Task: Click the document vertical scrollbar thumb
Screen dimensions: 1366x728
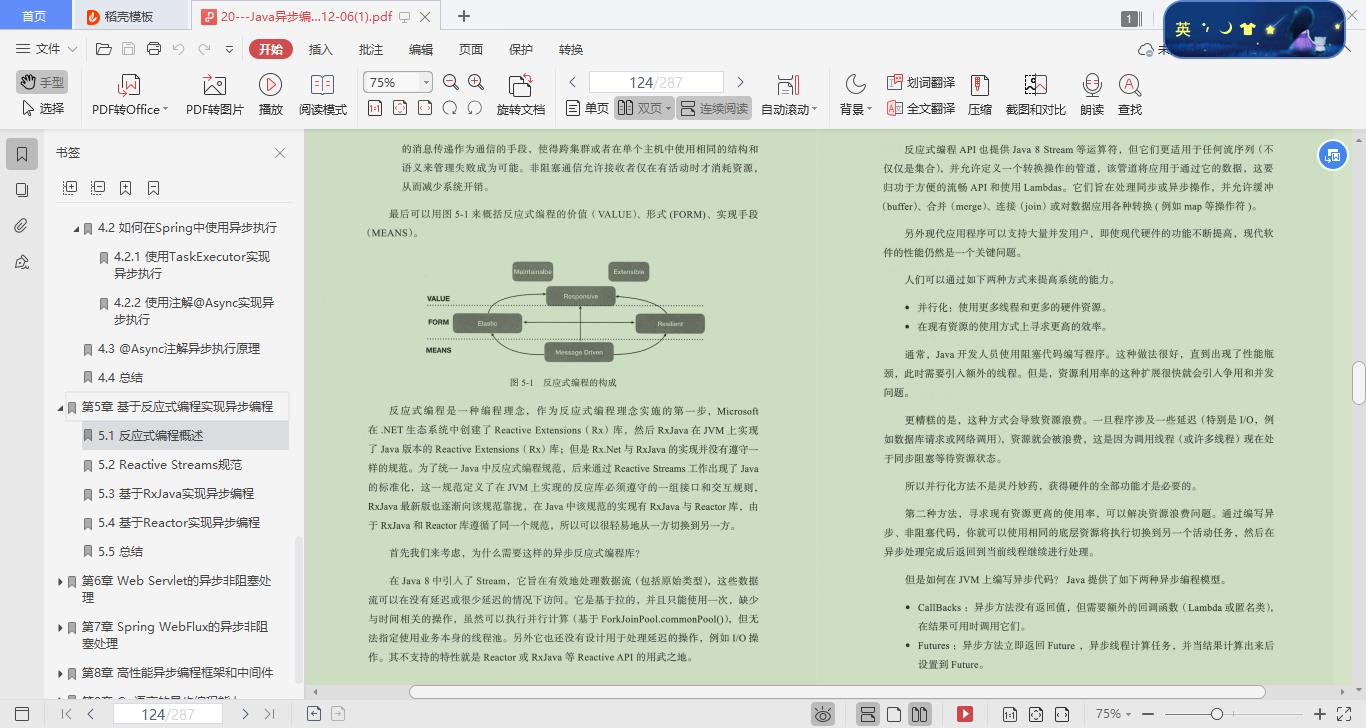Action: pyautogui.click(x=1359, y=383)
